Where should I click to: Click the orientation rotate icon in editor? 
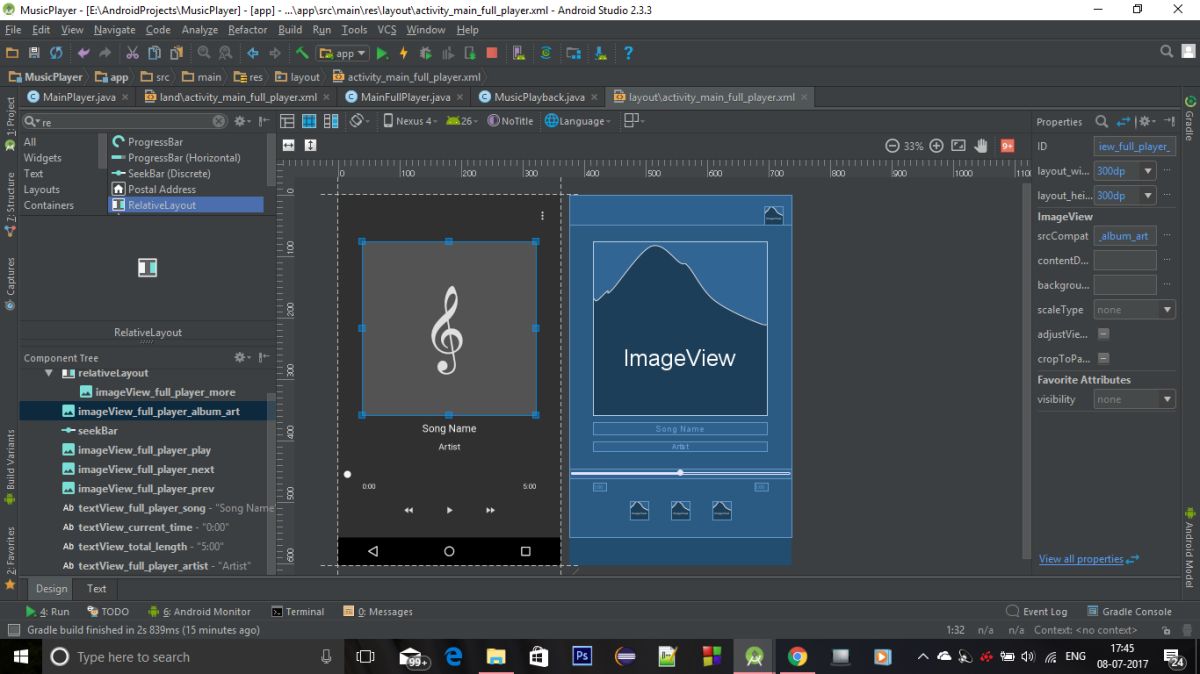pyautogui.click(x=358, y=121)
